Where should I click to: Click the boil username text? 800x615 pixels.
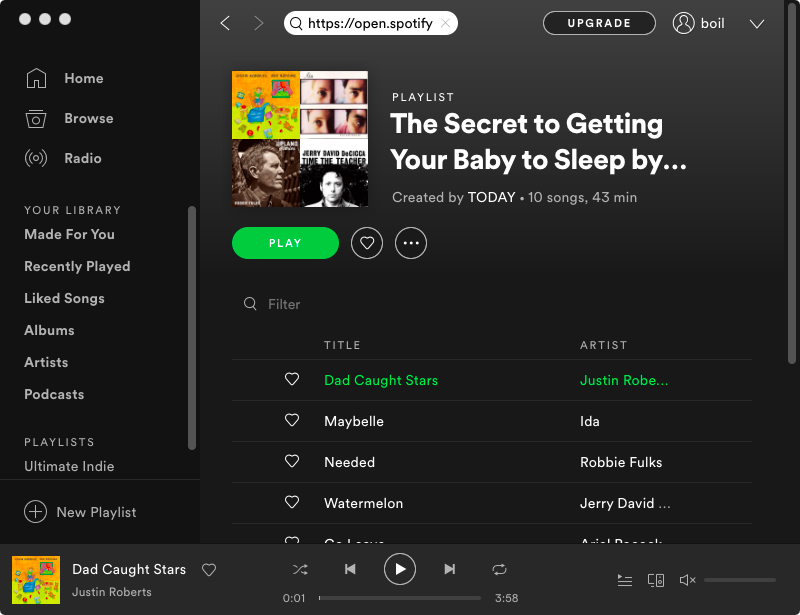coord(713,23)
